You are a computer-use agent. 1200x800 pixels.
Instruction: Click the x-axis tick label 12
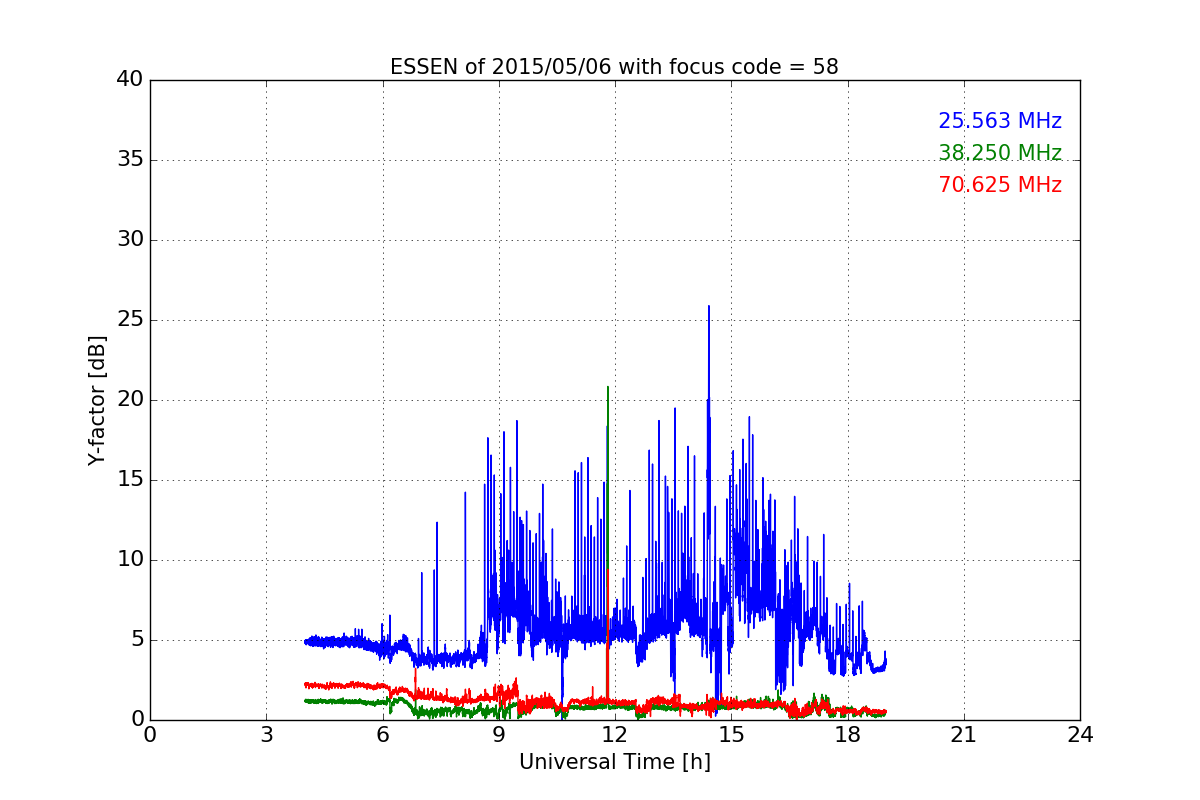coord(615,735)
